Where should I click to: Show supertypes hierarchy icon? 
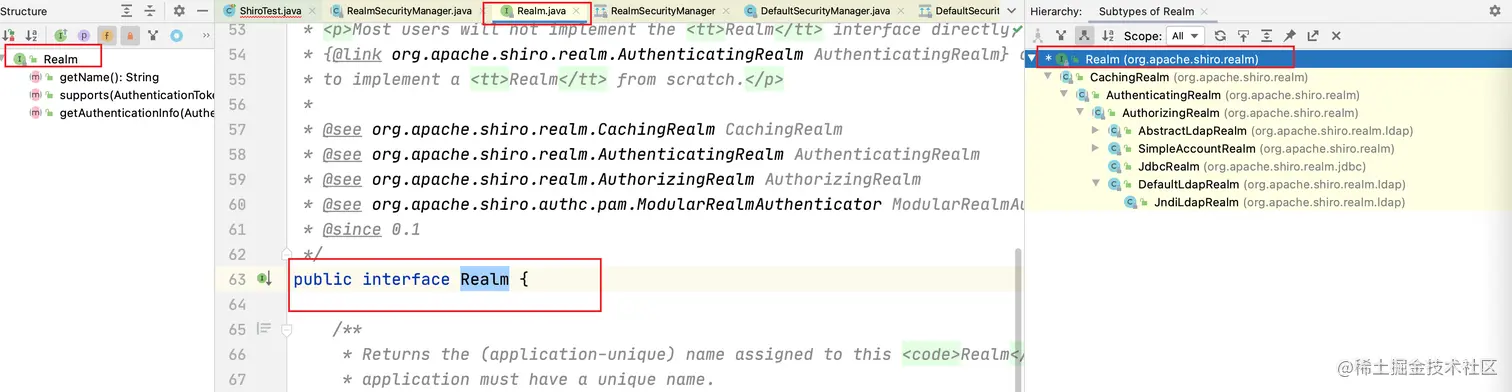click(x=1061, y=36)
